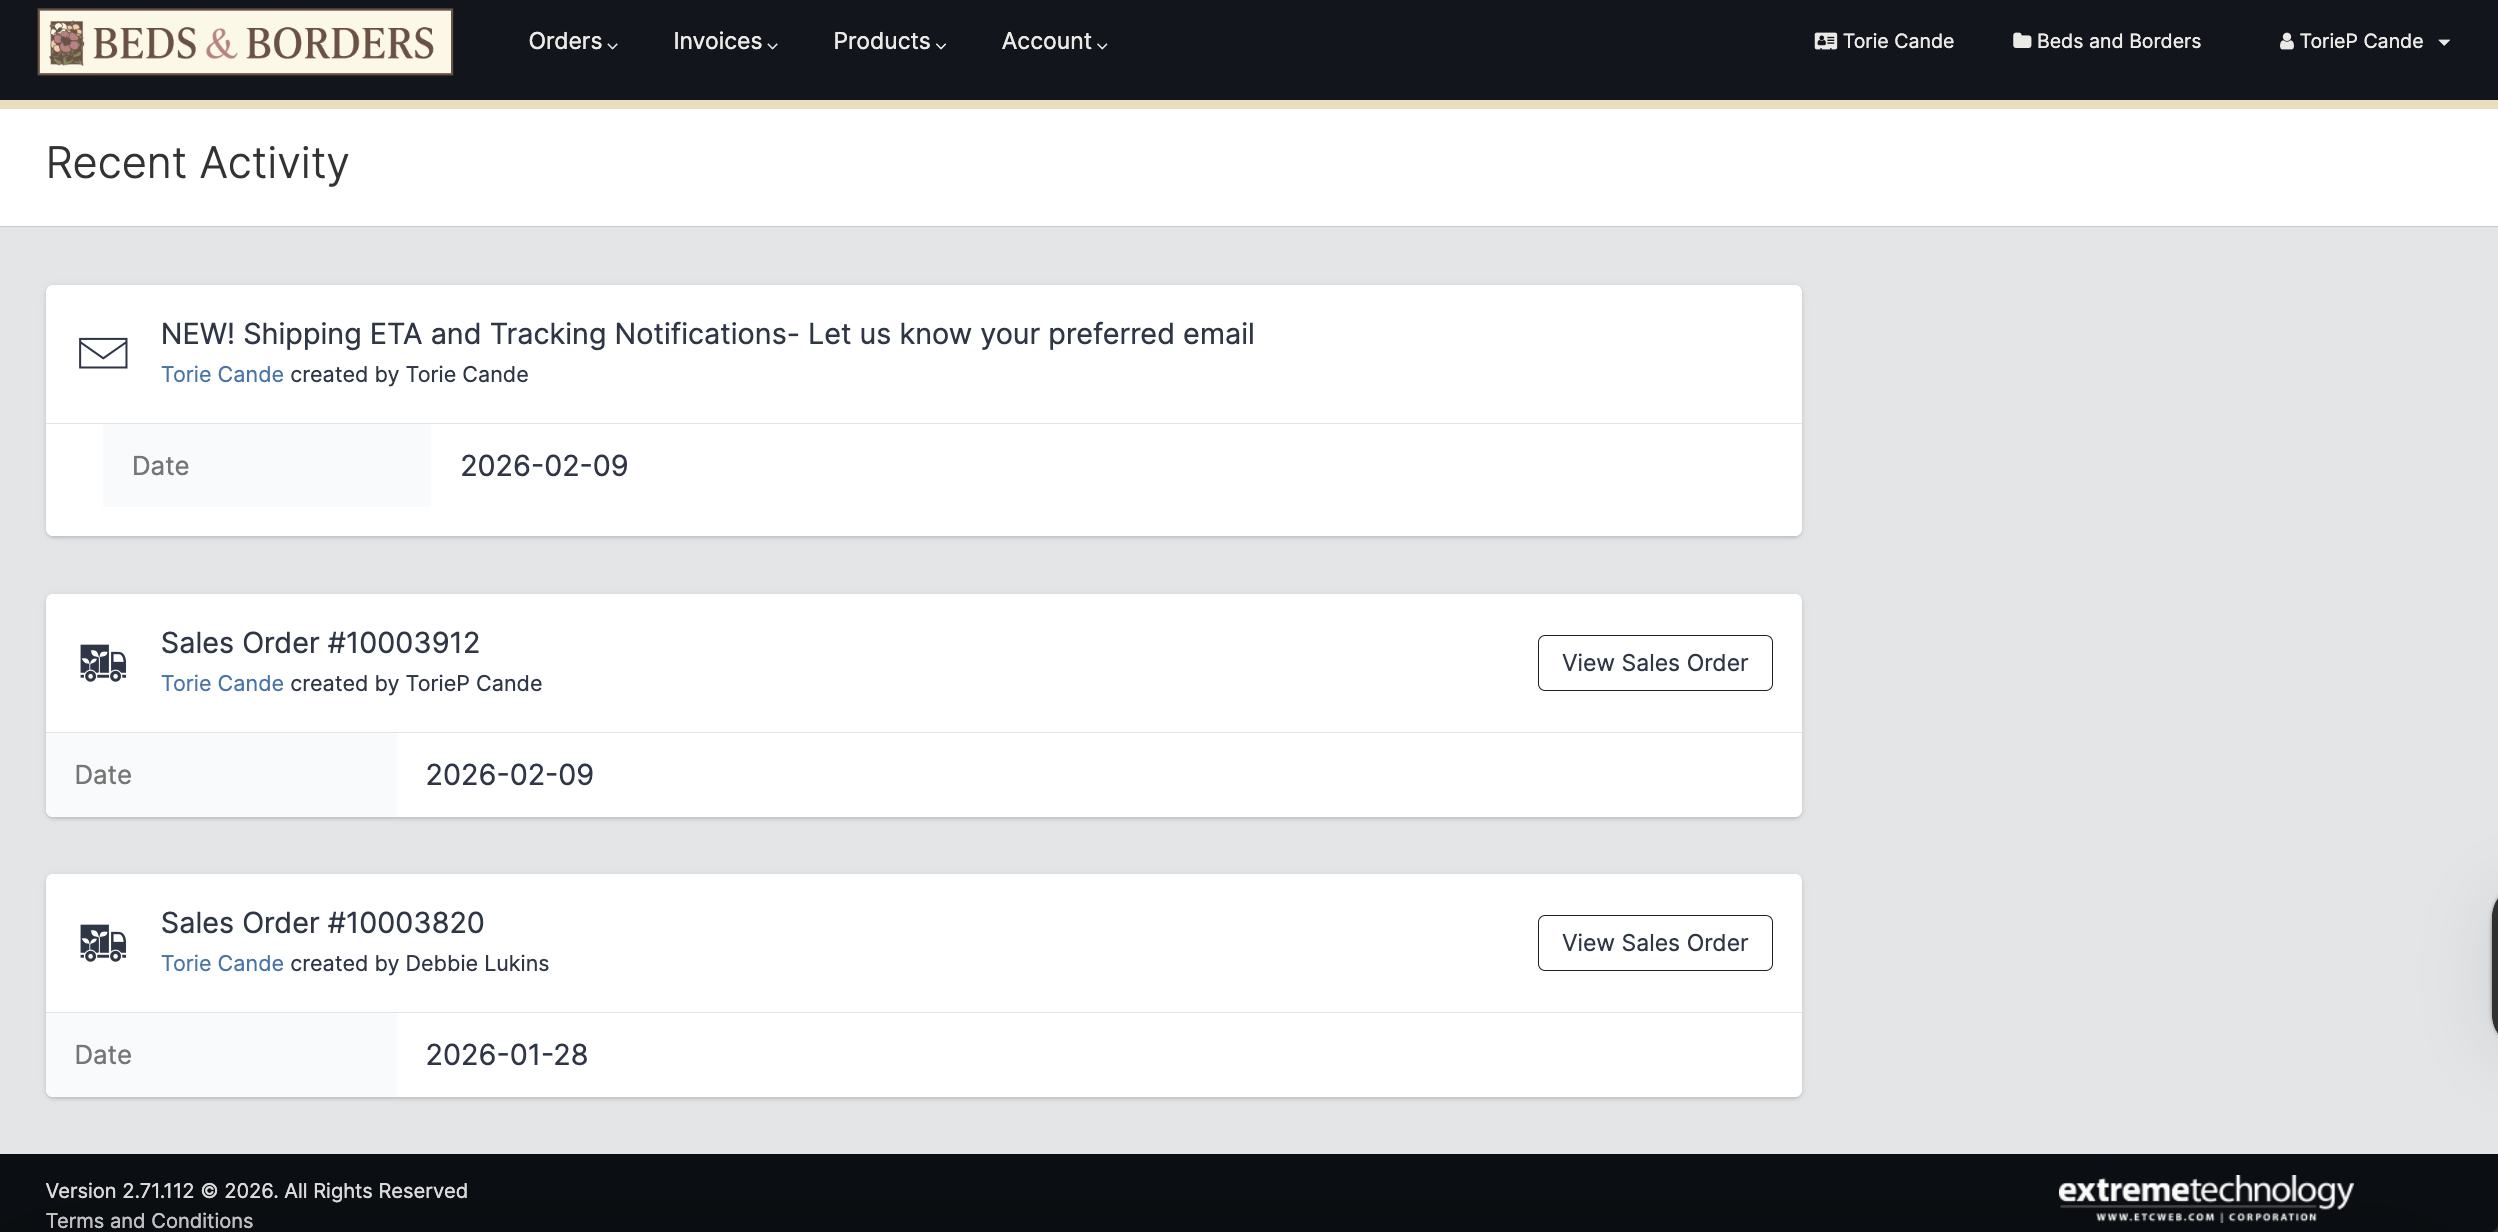View Sales Order #10003912
The height and width of the screenshot is (1232, 2498).
[1654, 663]
